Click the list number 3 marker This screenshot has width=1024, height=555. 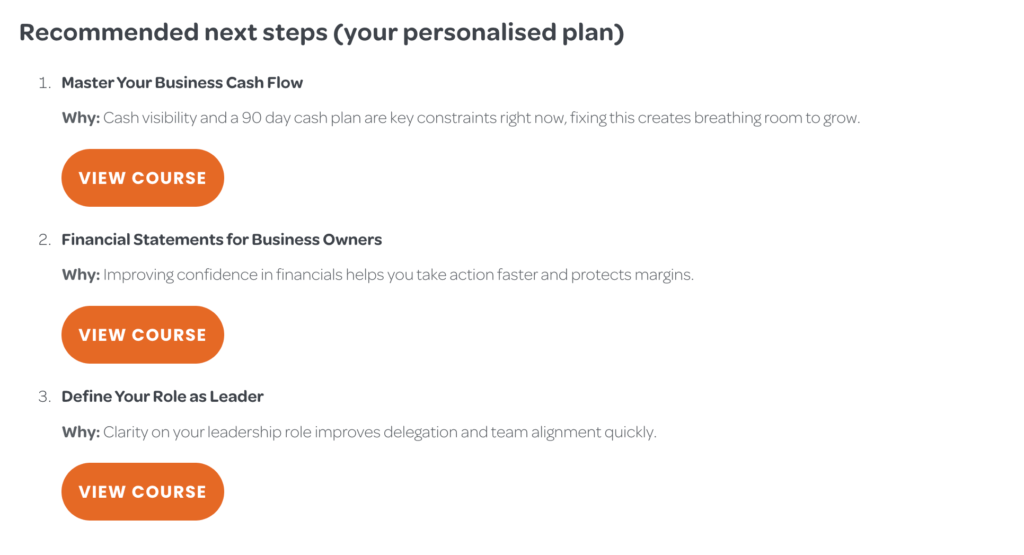[44, 396]
